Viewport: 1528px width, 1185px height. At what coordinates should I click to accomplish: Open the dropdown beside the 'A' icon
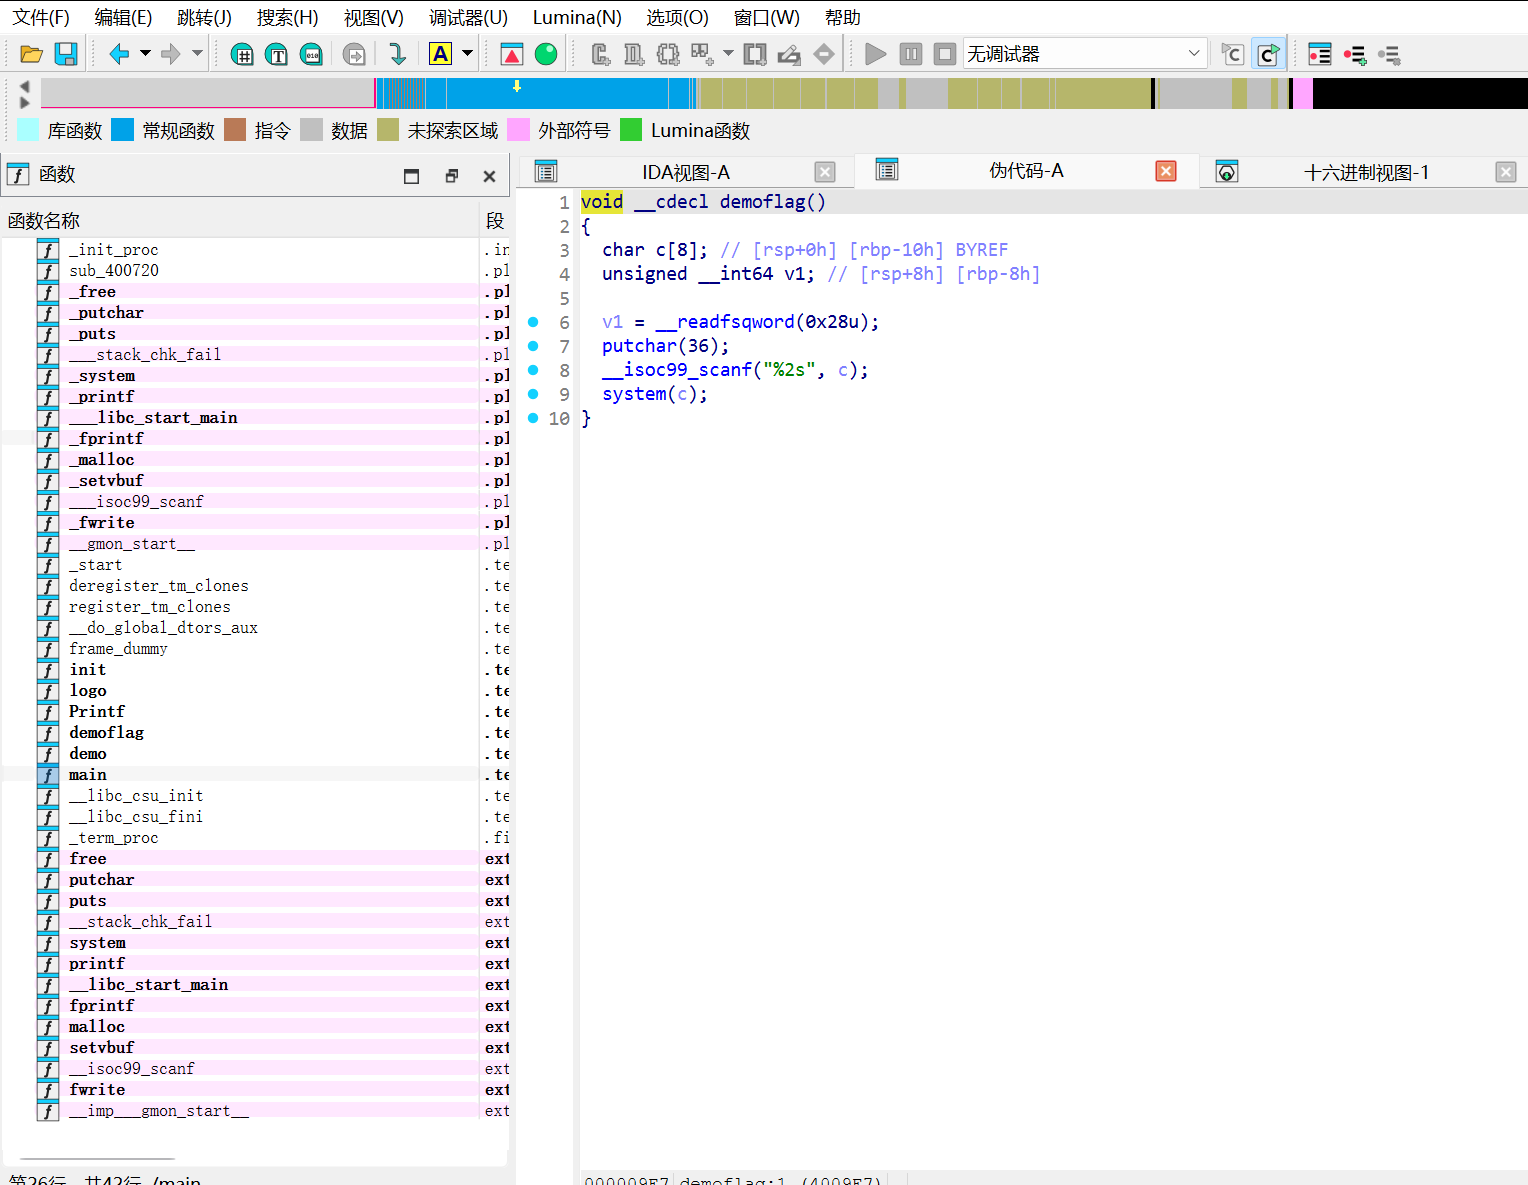[x=467, y=54]
